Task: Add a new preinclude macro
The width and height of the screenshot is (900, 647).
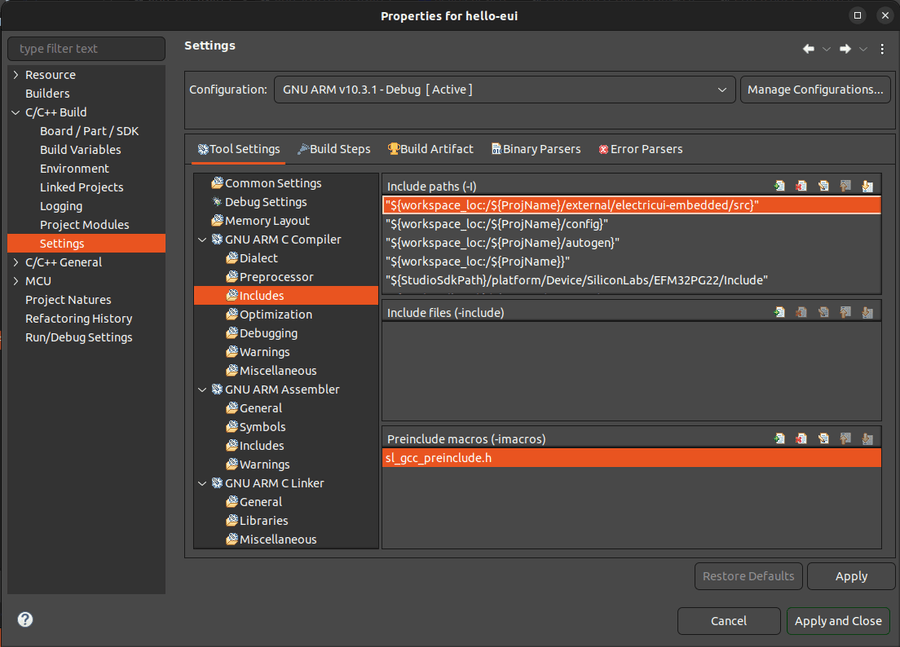Action: coord(779,438)
